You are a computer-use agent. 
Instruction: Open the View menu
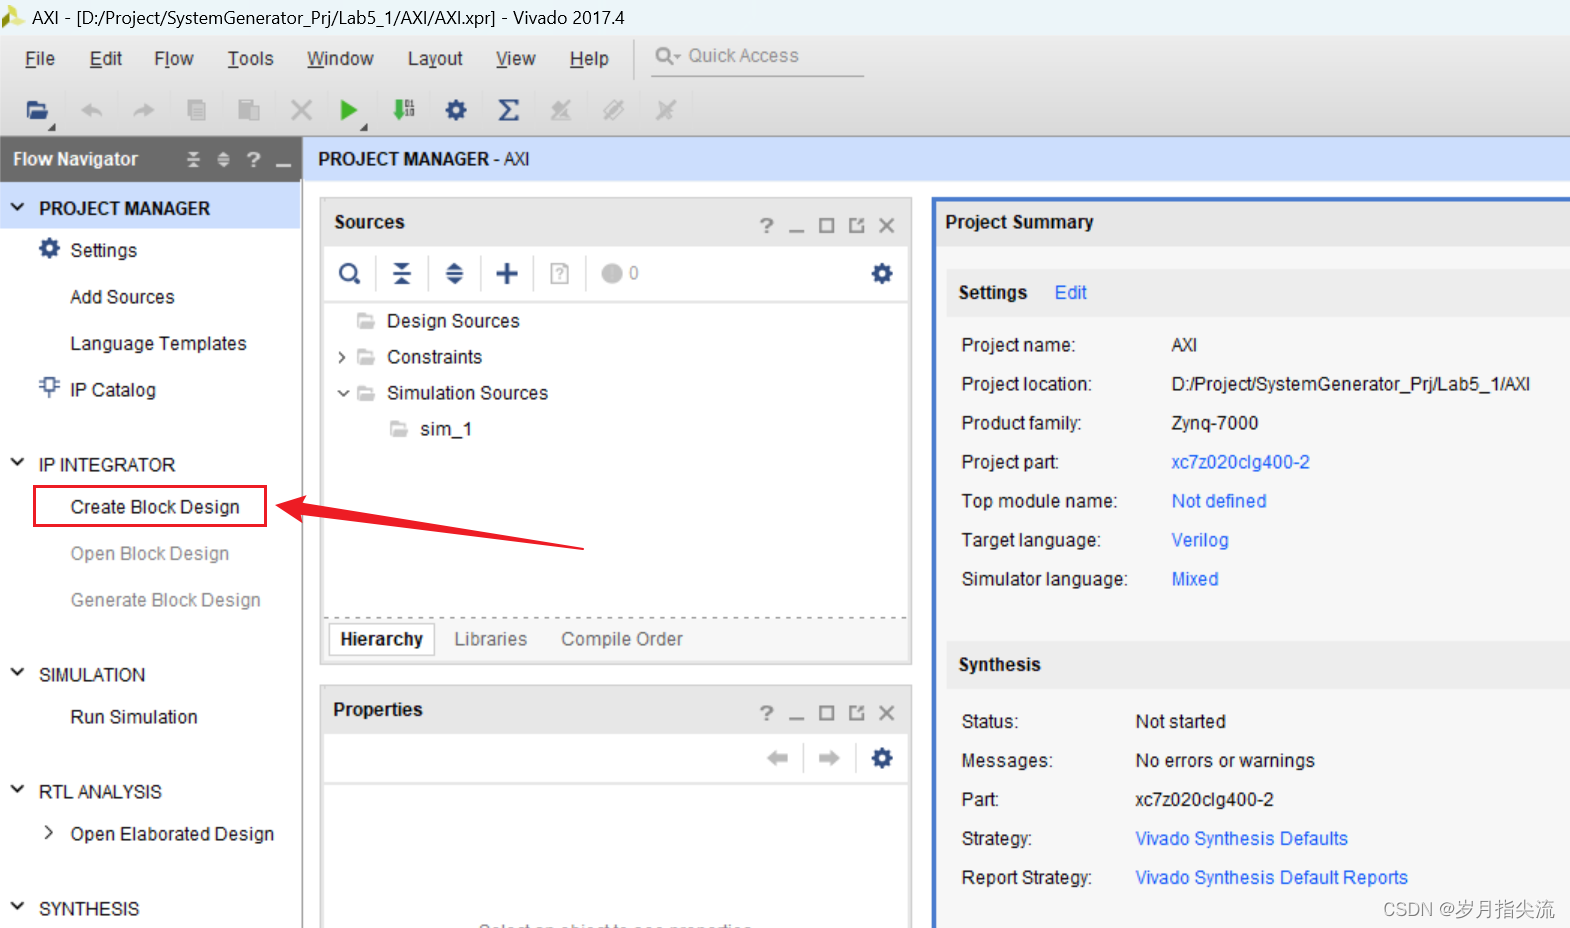(x=516, y=59)
